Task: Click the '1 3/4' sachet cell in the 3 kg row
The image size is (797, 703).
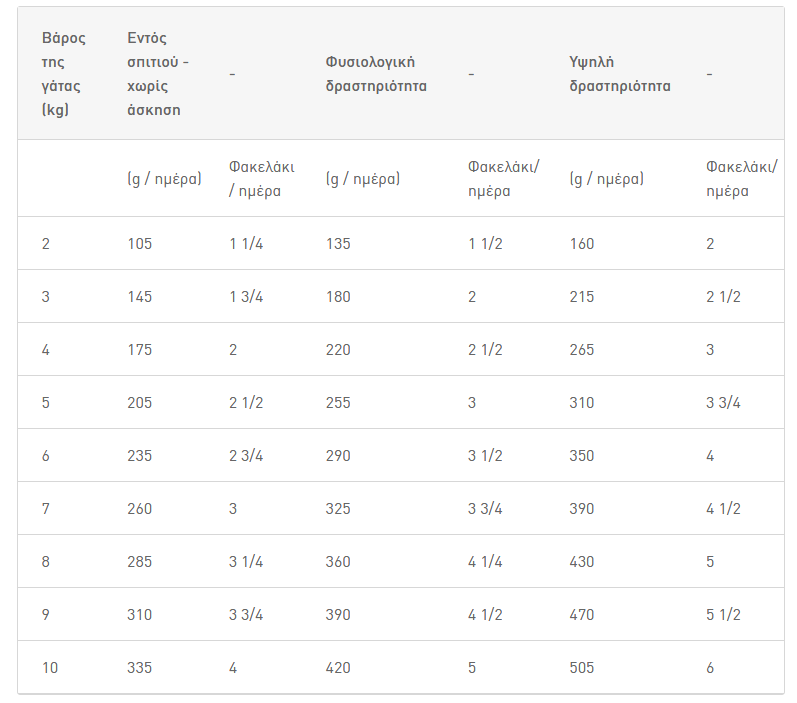Action: pos(246,296)
